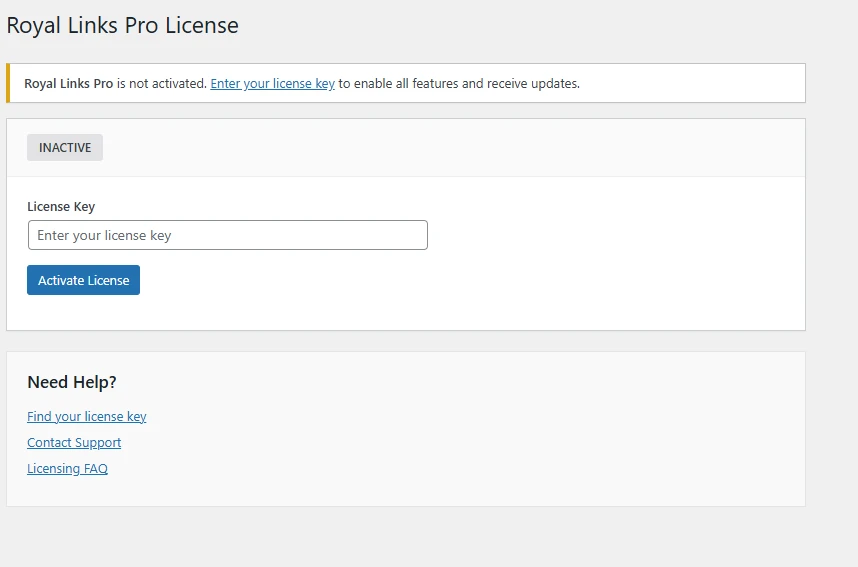Click the 'Need Help?' heading
Screen dimensions: 858x567
tap(72, 382)
